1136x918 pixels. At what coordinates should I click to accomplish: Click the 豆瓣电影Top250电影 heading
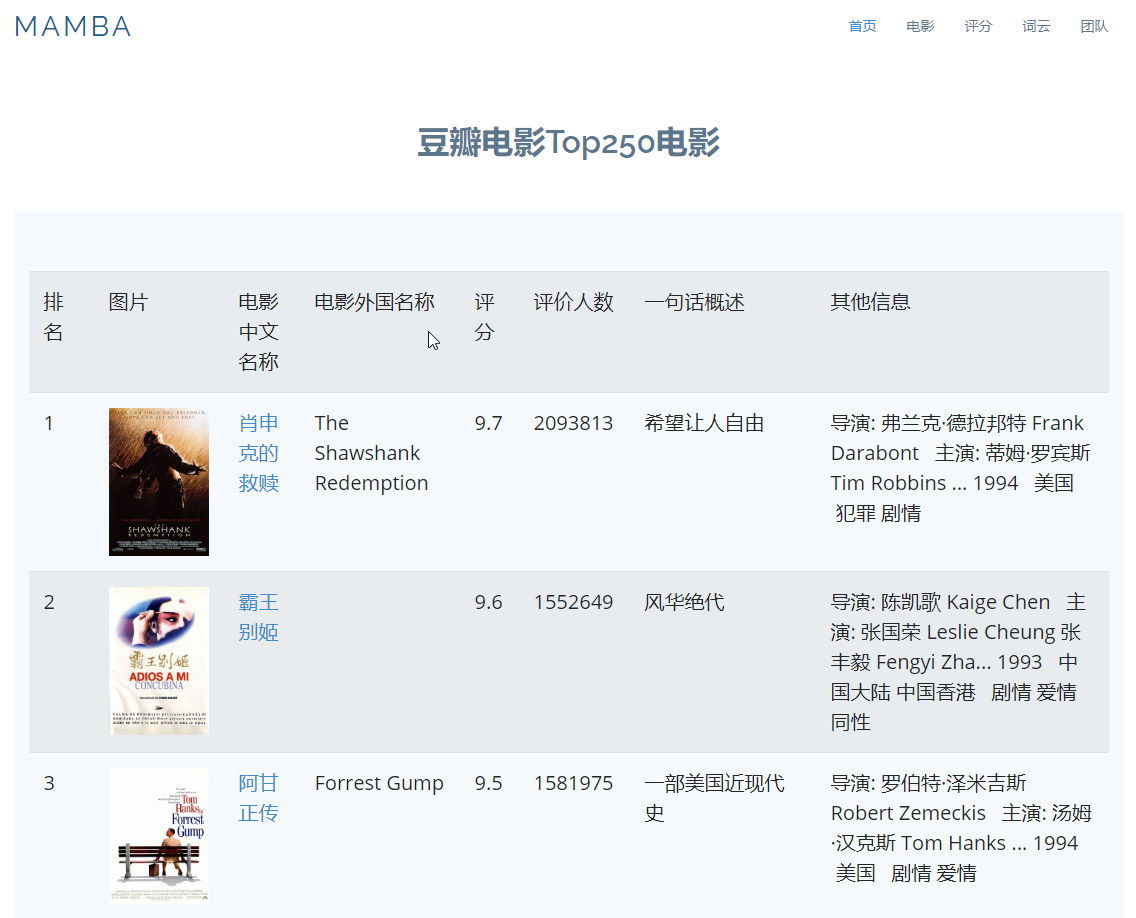[x=568, y=142]
